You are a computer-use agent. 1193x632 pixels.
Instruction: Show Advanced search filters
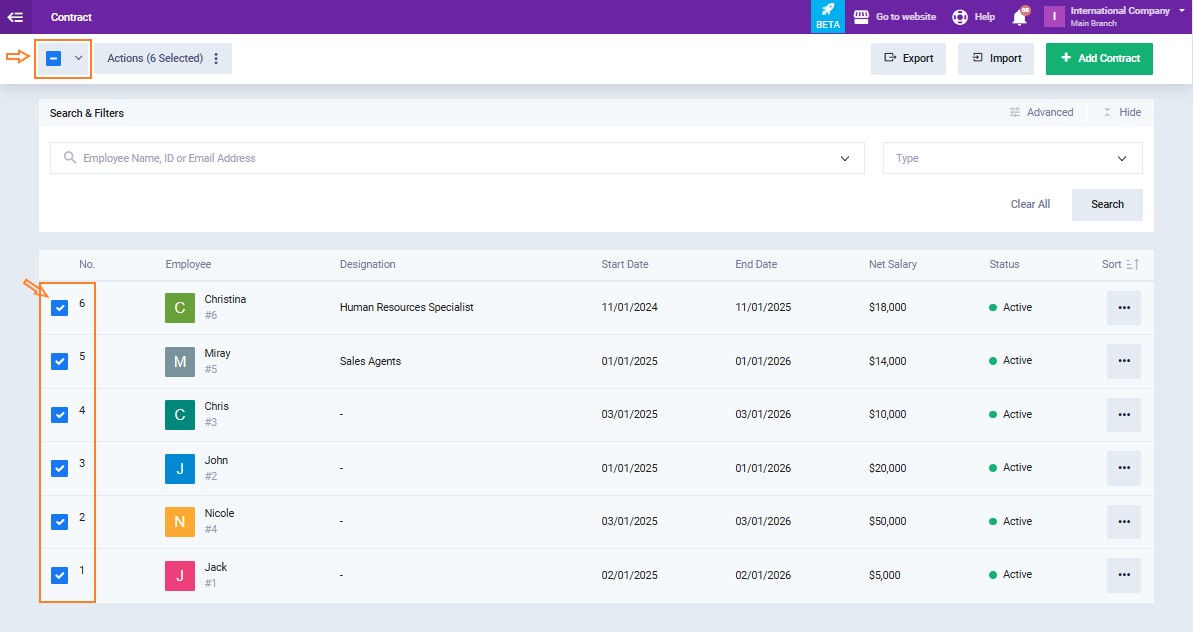1041,113
